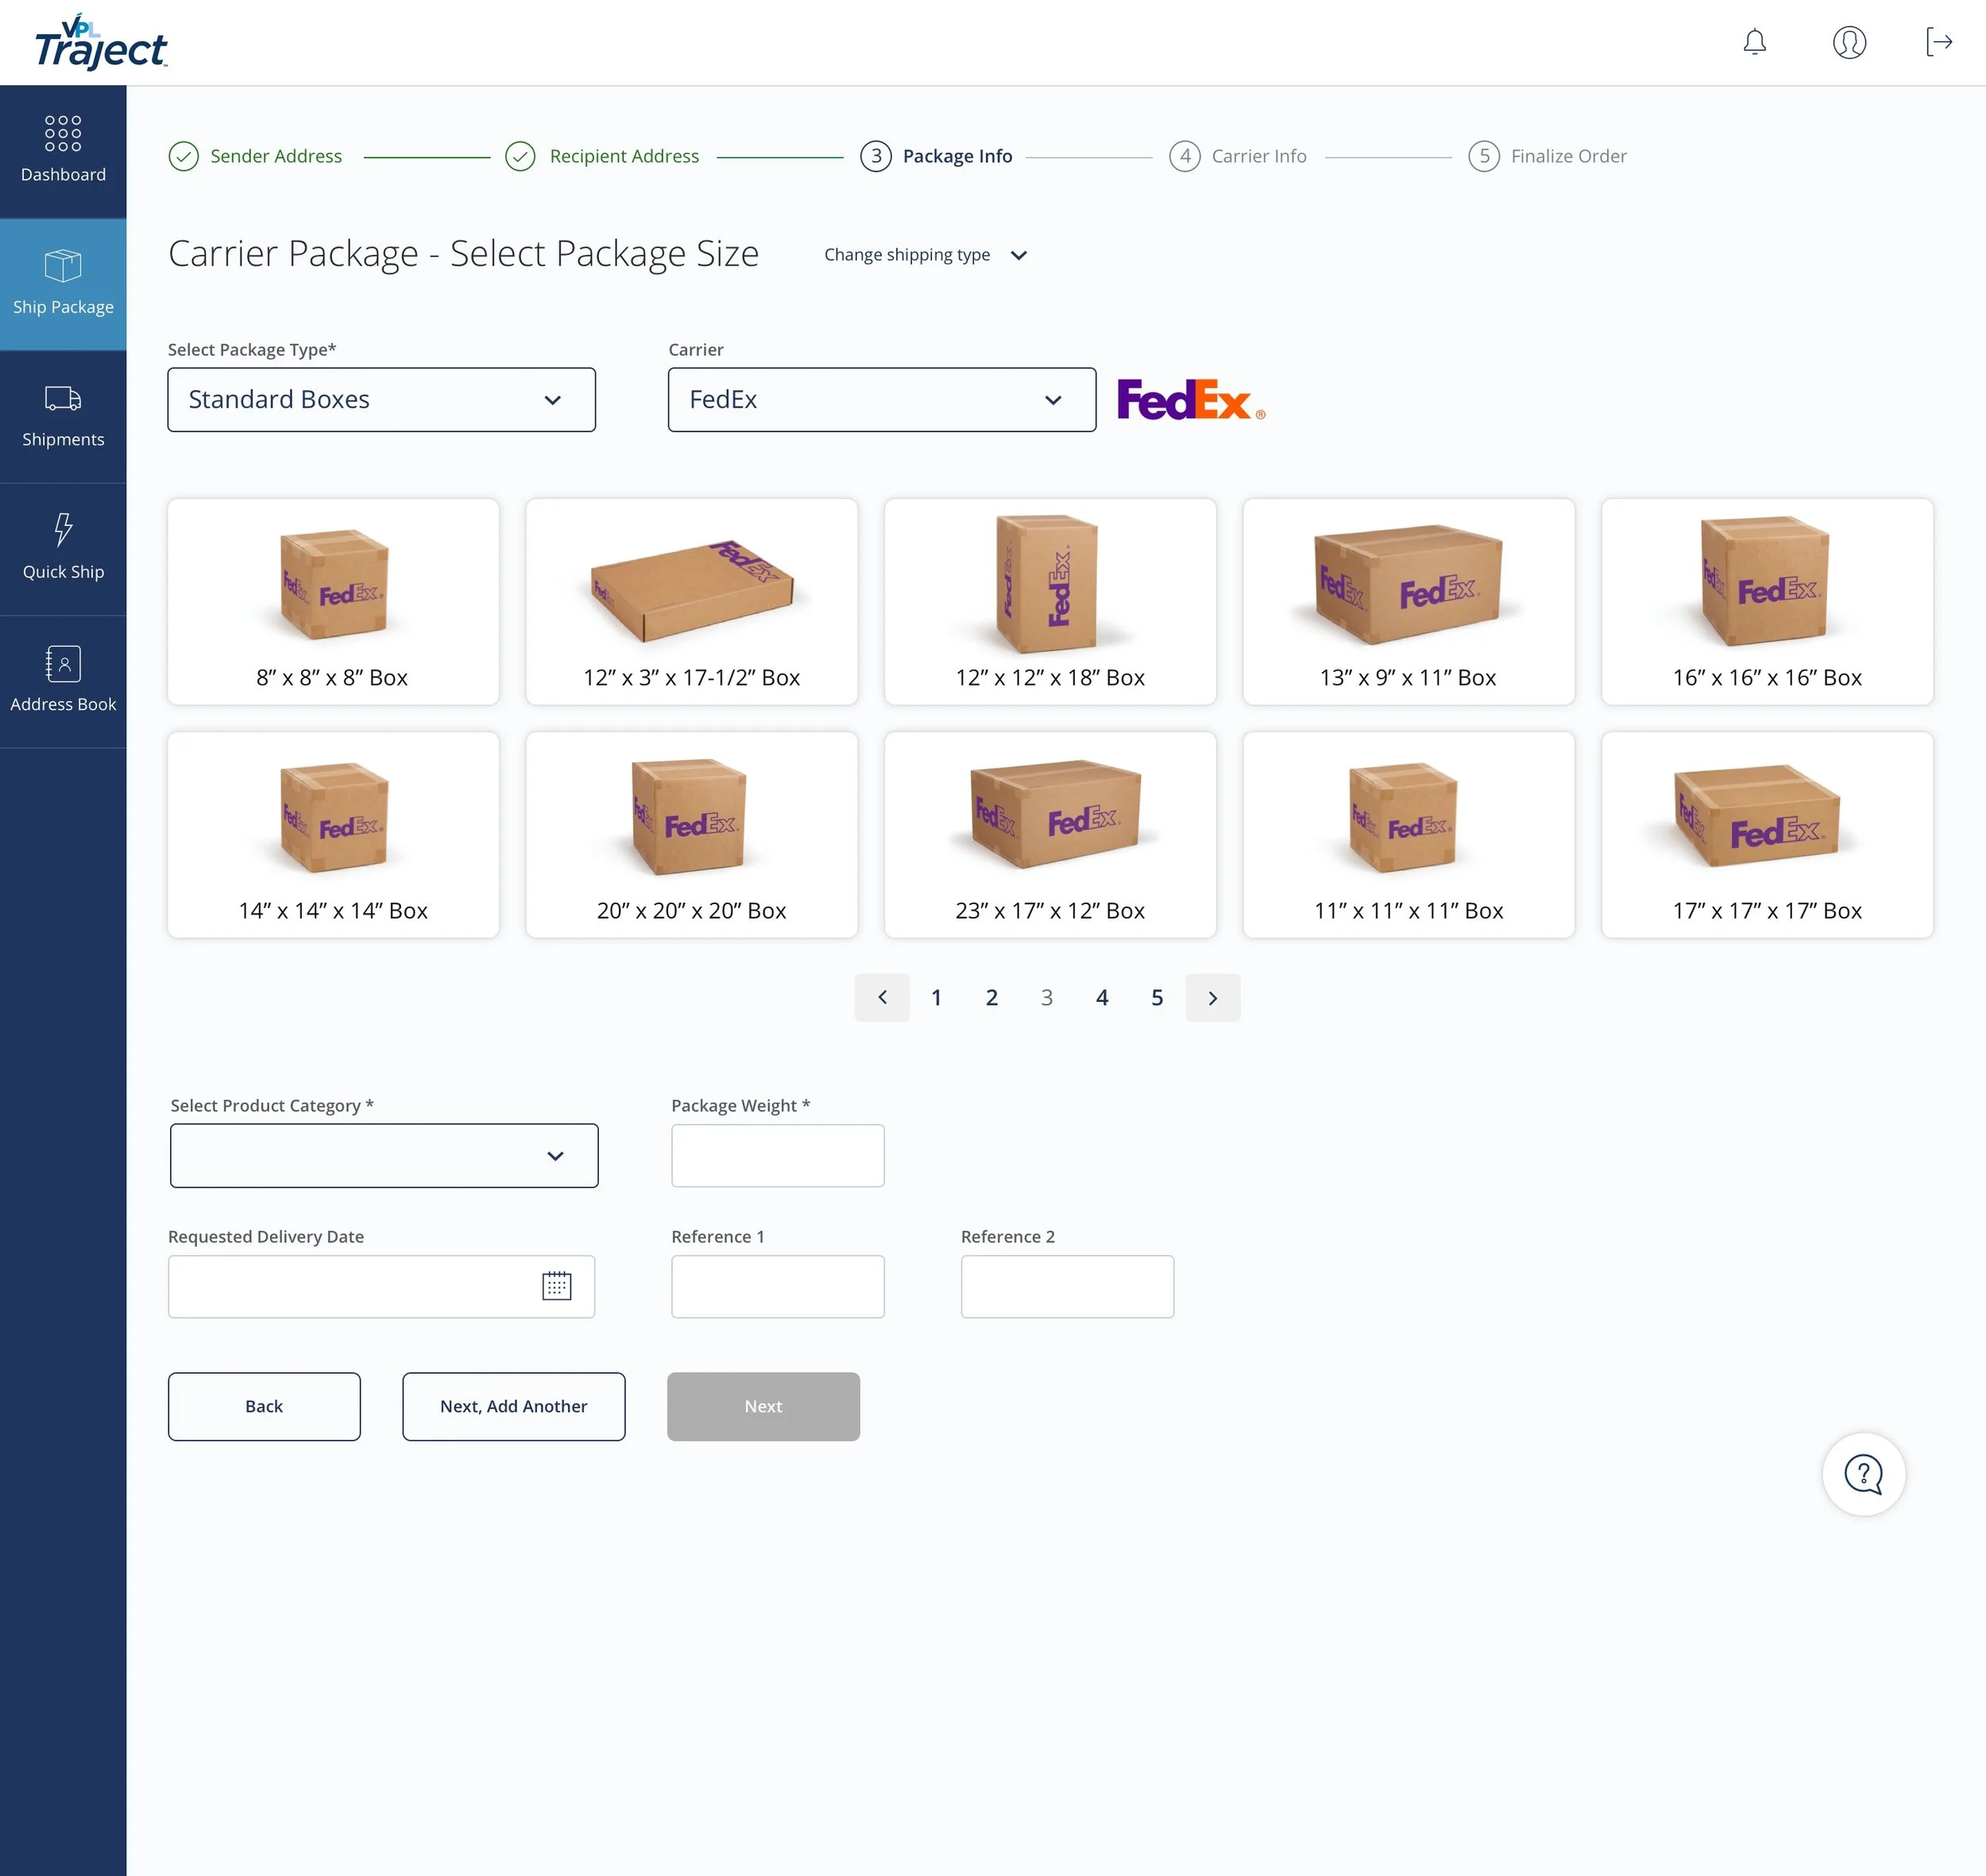Viewport: 1986px width, 1876px height.
Task: Click the Back button
Action: 264,1406
